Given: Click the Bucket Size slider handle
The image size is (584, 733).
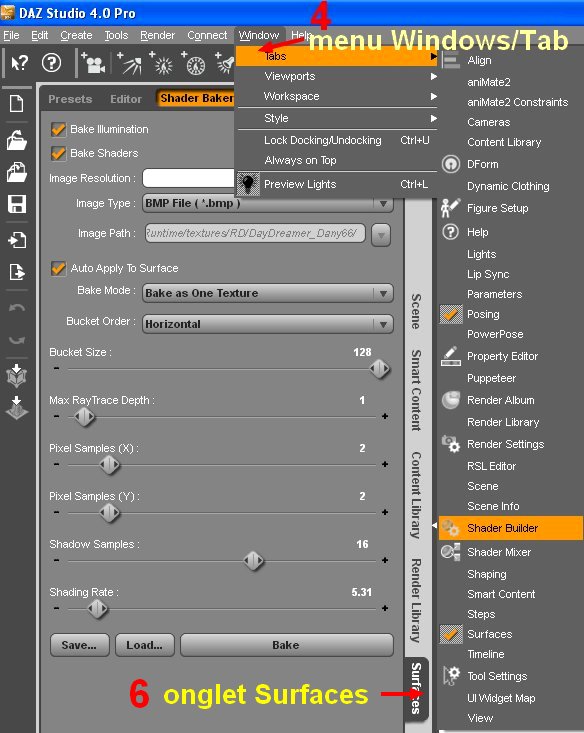Looking at the screenshot, I should point(379,369).
